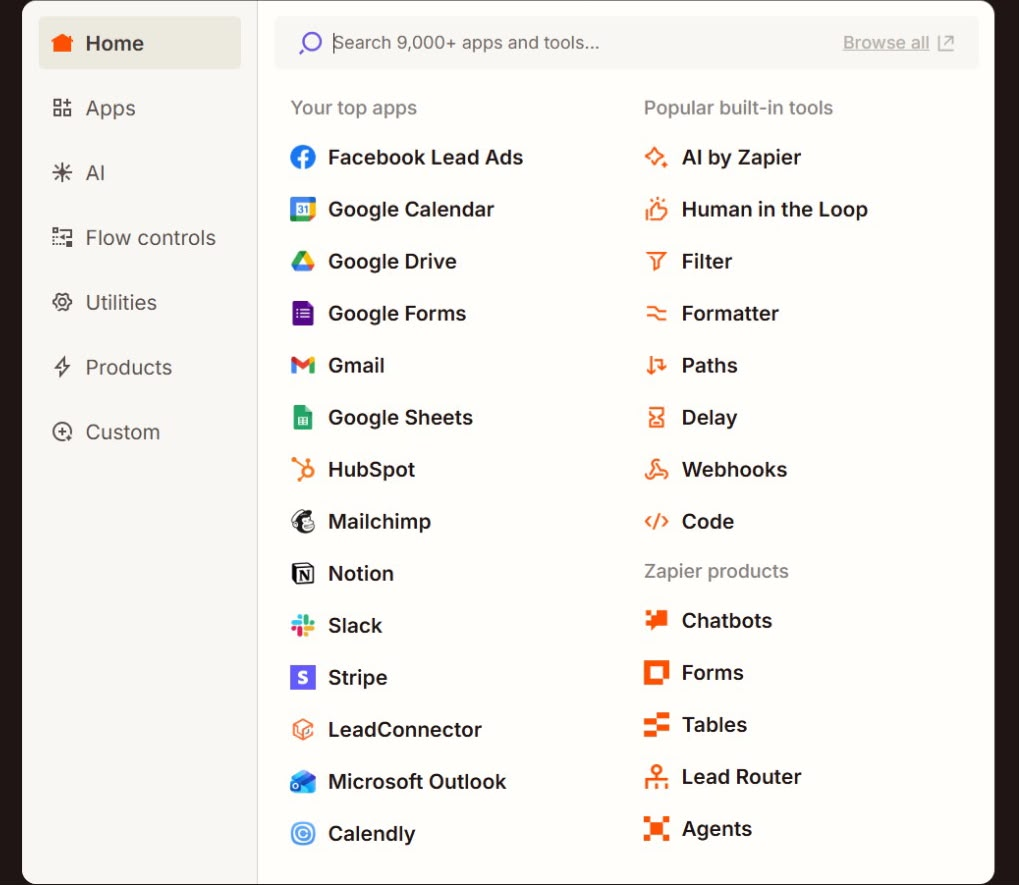The height and width of the screenshot is (885, 1019).
Task: Select the Google Drive label
Action: [392, 261]
